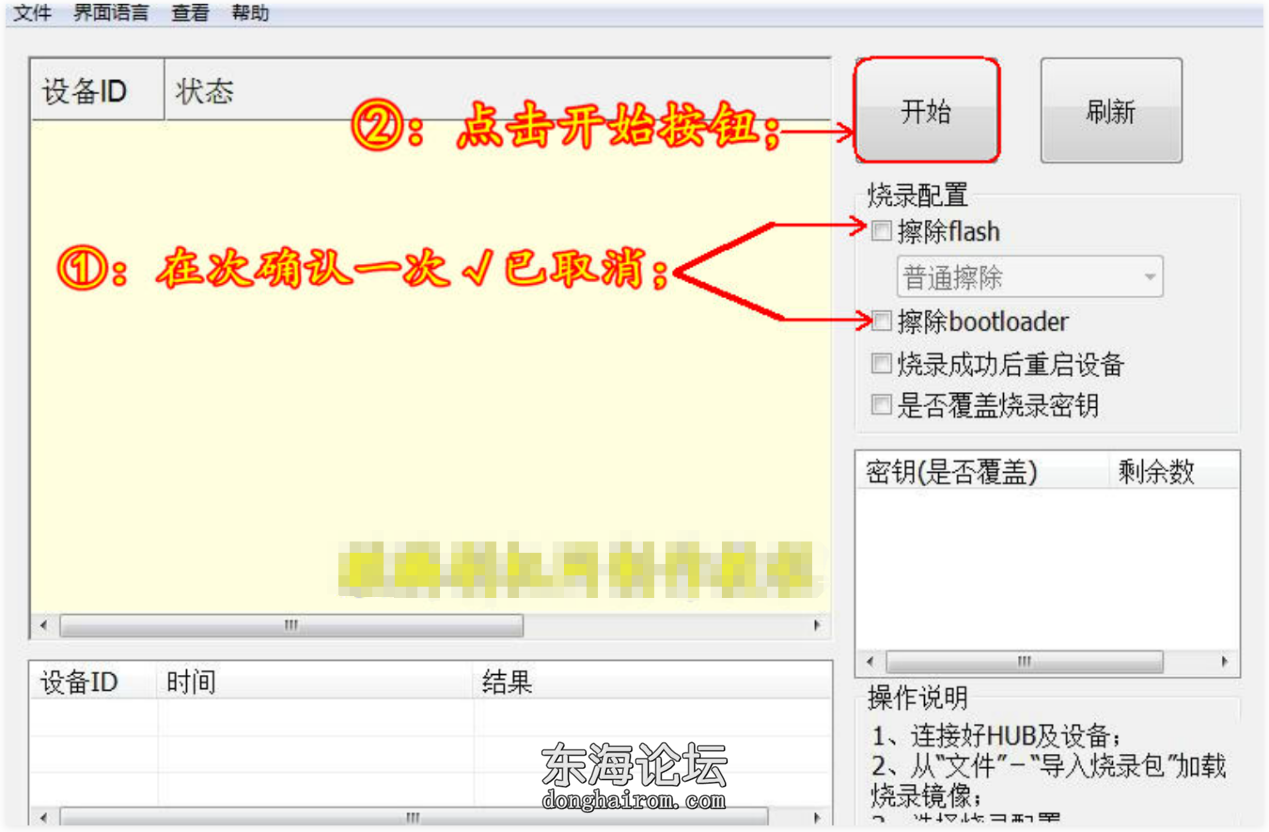
Task: Open the 查看 menu
Action: point(189,14)
